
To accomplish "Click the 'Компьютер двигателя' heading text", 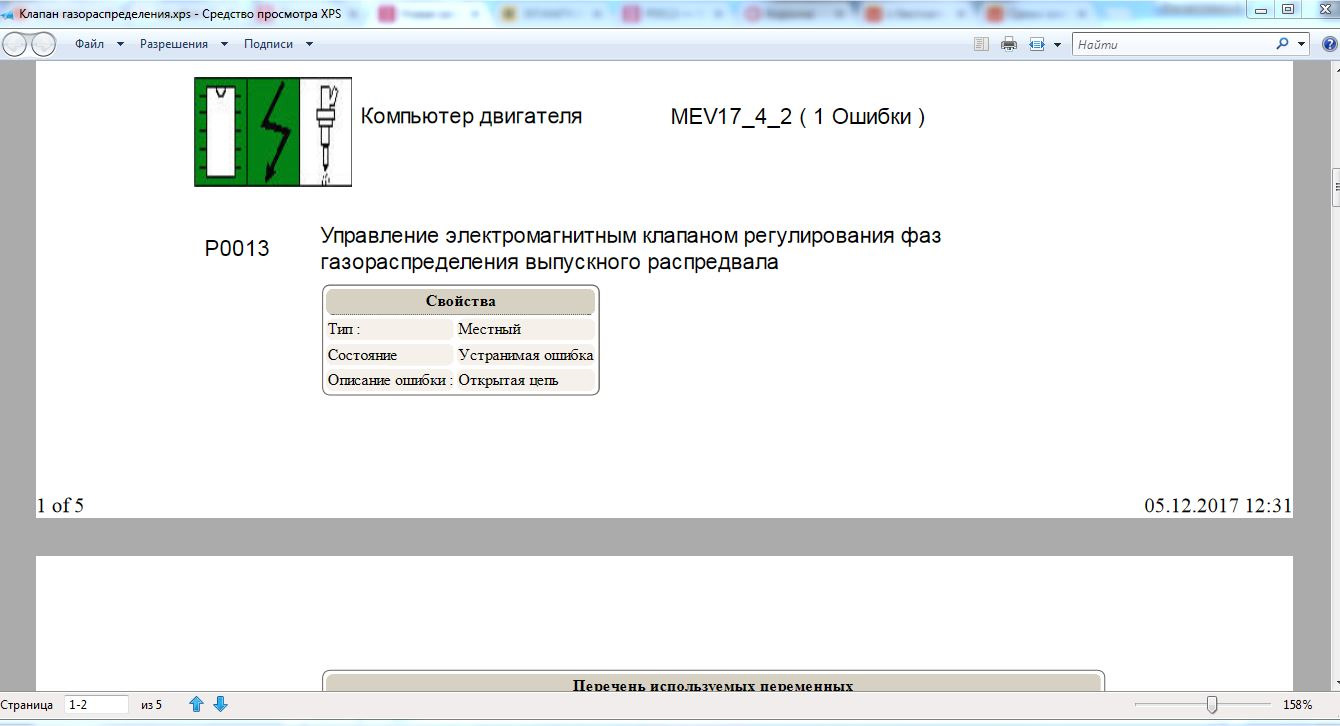I will coord(471,116).
